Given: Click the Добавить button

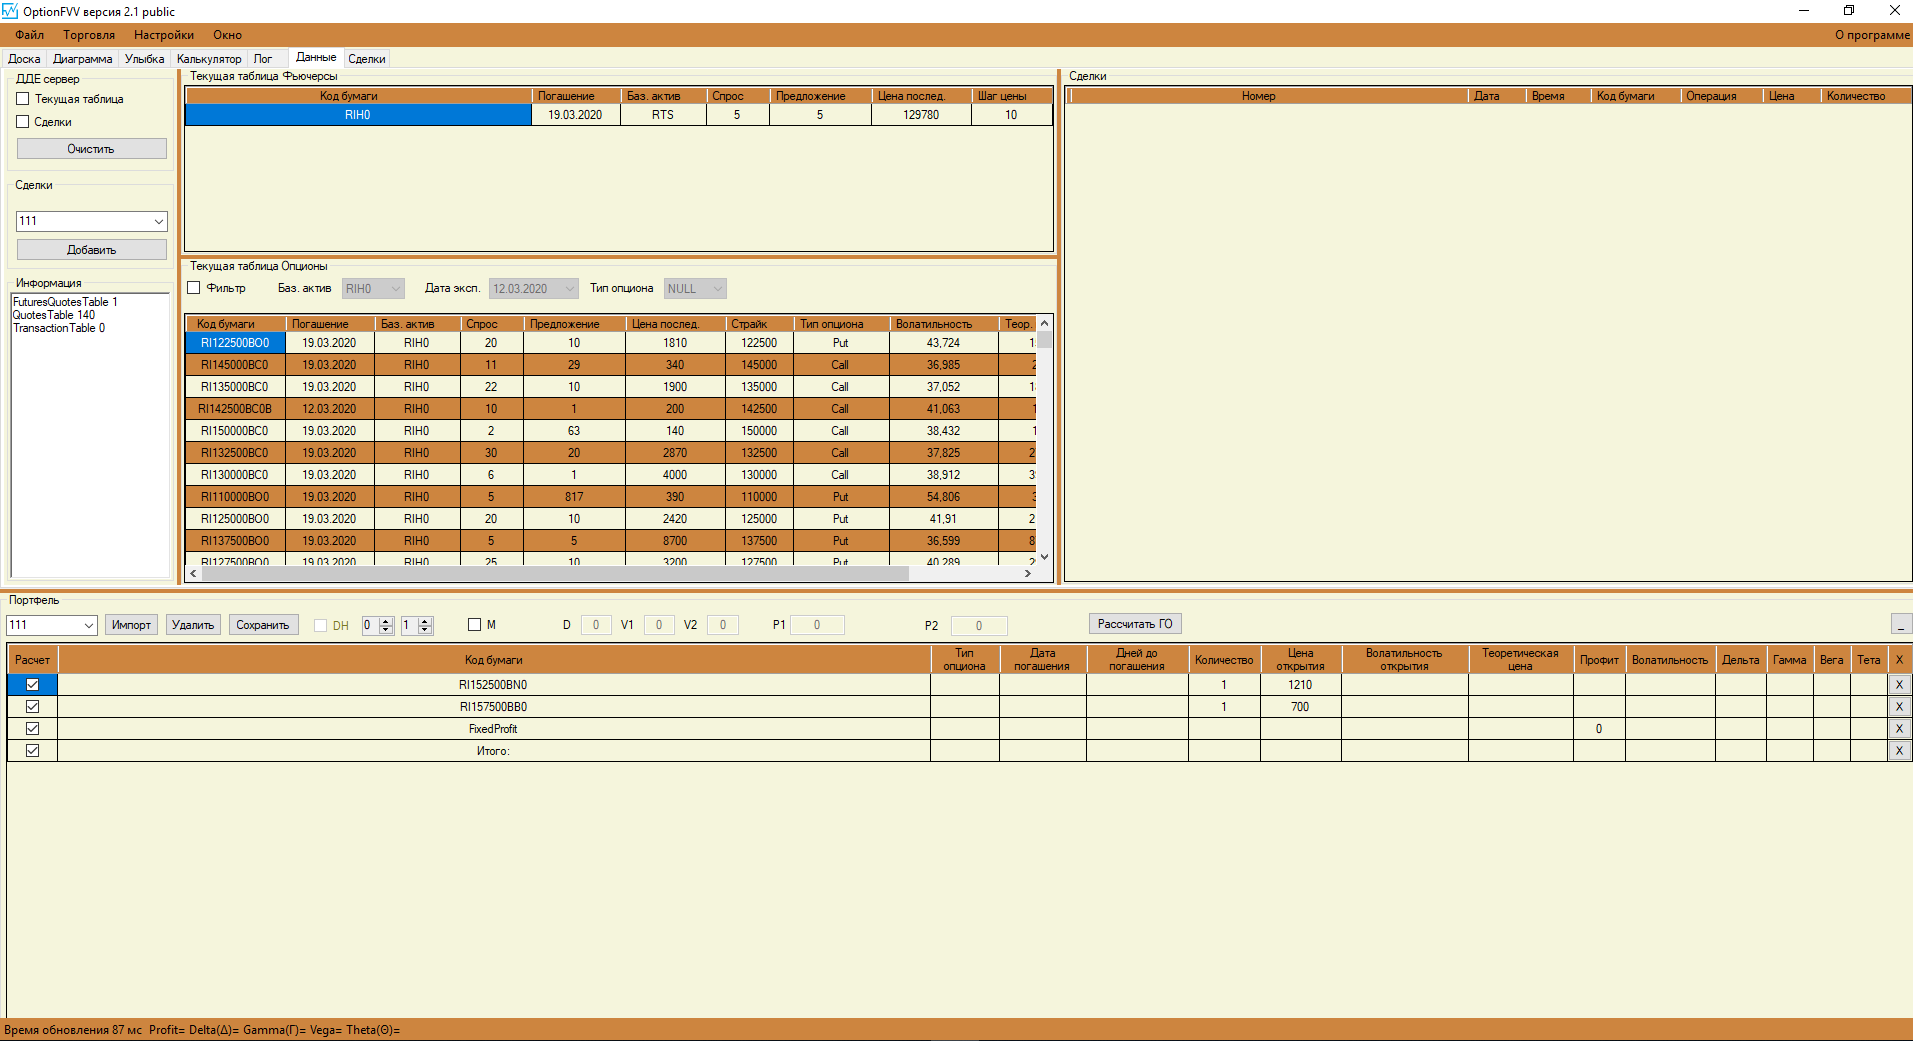Looking at the screenshot, I should tap(92, 250).
